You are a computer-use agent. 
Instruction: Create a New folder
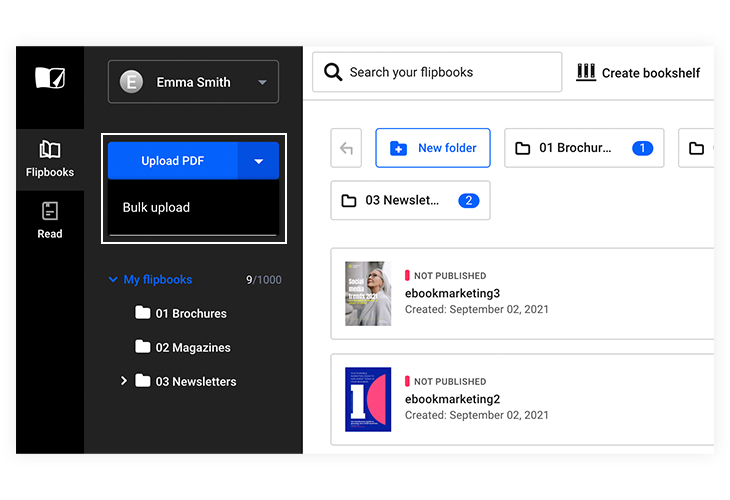tap(433, 148)
